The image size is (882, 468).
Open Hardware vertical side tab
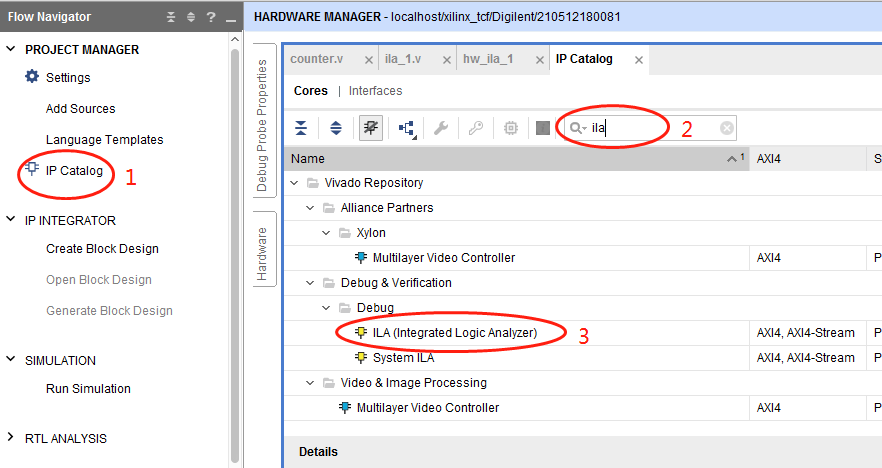point(263,250)
